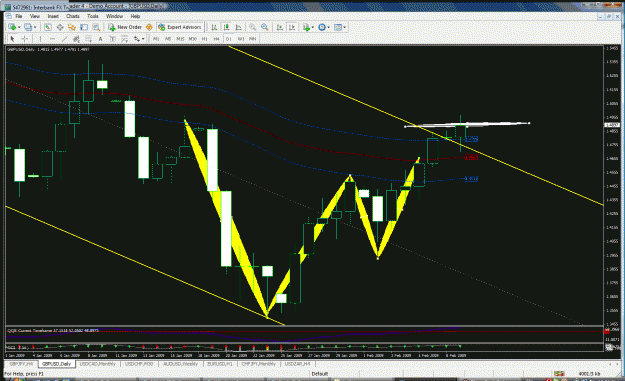The image size is (625, 381).
Task: Toggle chart Auto Scroll
Action: tap(280, 27)
